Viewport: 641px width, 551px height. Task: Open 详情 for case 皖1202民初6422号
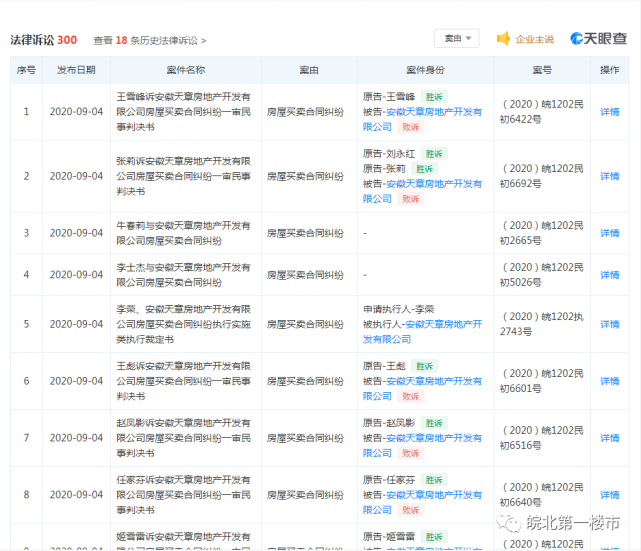click(x=610, y=112)
